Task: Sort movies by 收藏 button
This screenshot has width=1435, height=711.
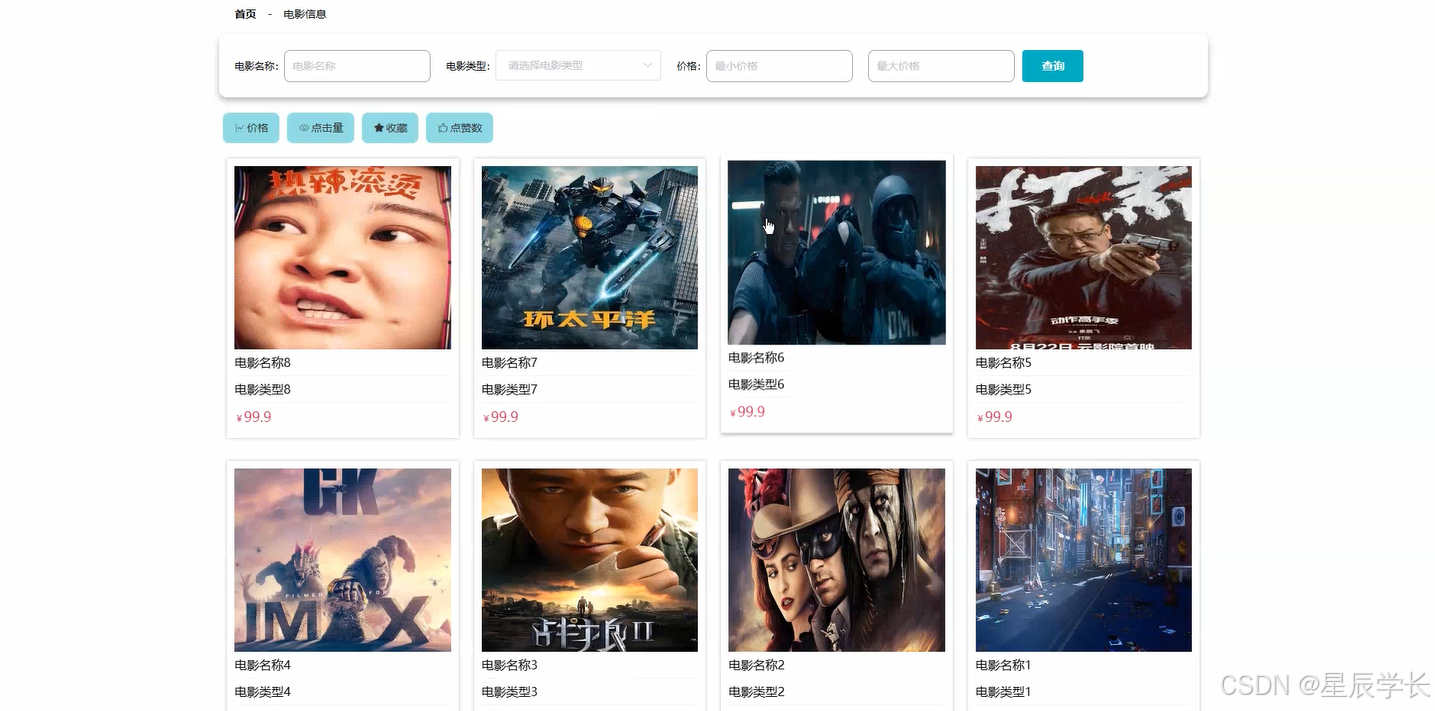Action: 390,128
